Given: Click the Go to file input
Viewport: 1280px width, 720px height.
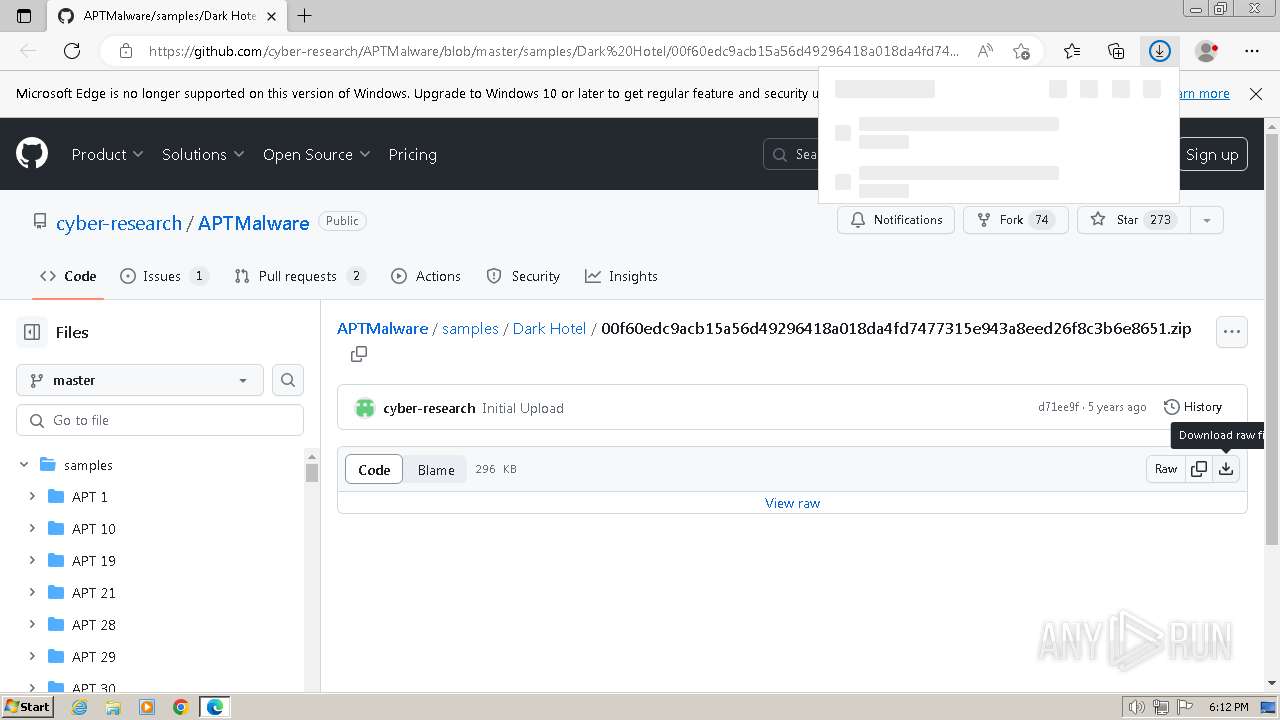Looking at the screenshot, I should [x=160, y=420].
